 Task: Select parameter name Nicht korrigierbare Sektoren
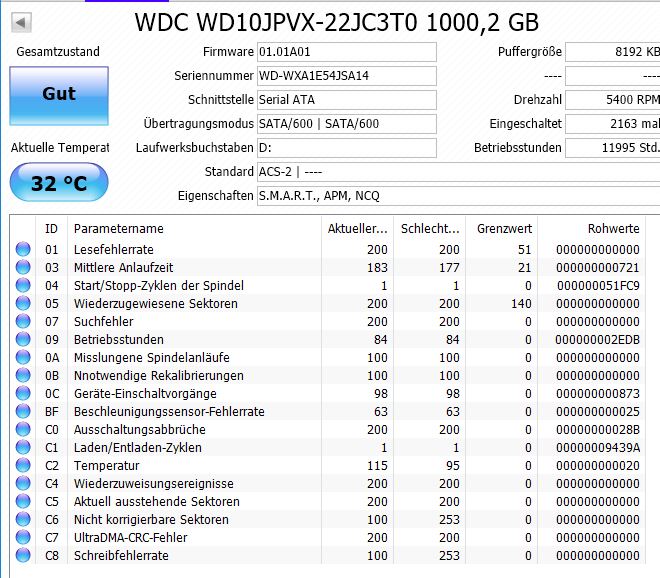coord(151,519)
